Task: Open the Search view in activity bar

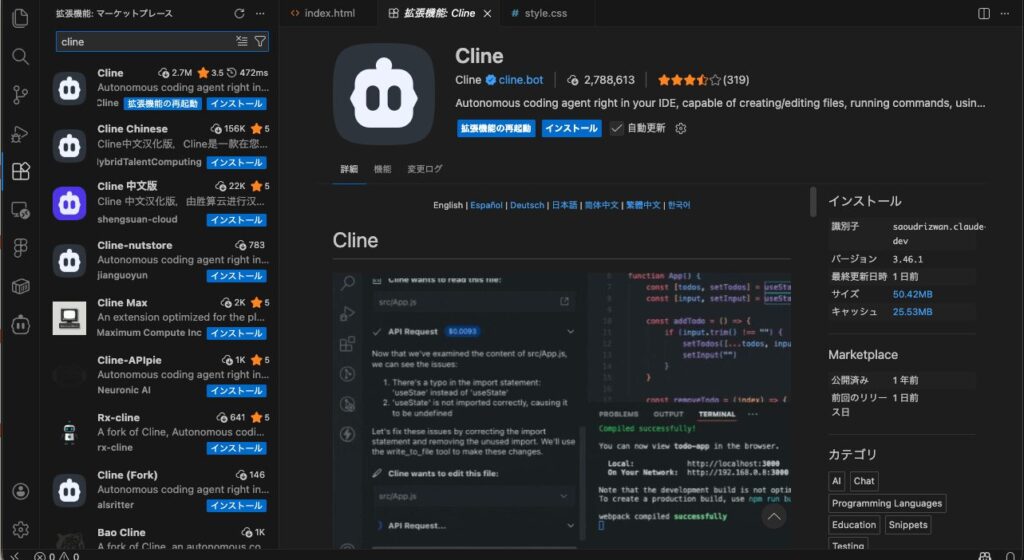Action: click(20, 56)
